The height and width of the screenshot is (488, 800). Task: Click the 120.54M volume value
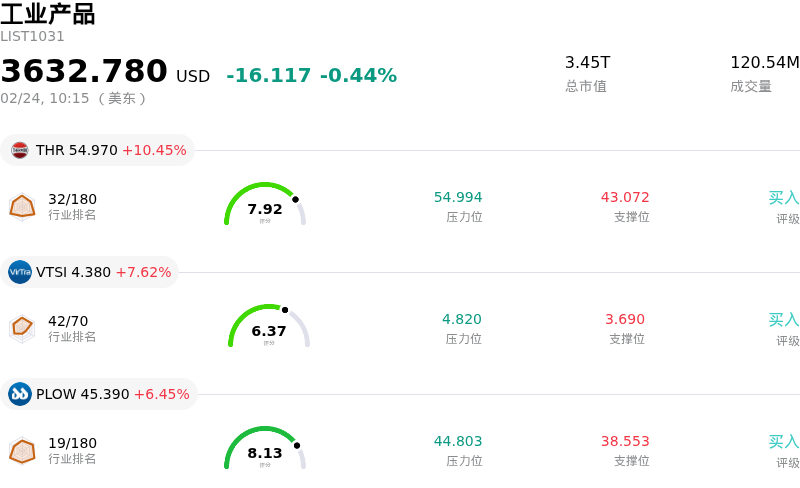tap(764, 63)
